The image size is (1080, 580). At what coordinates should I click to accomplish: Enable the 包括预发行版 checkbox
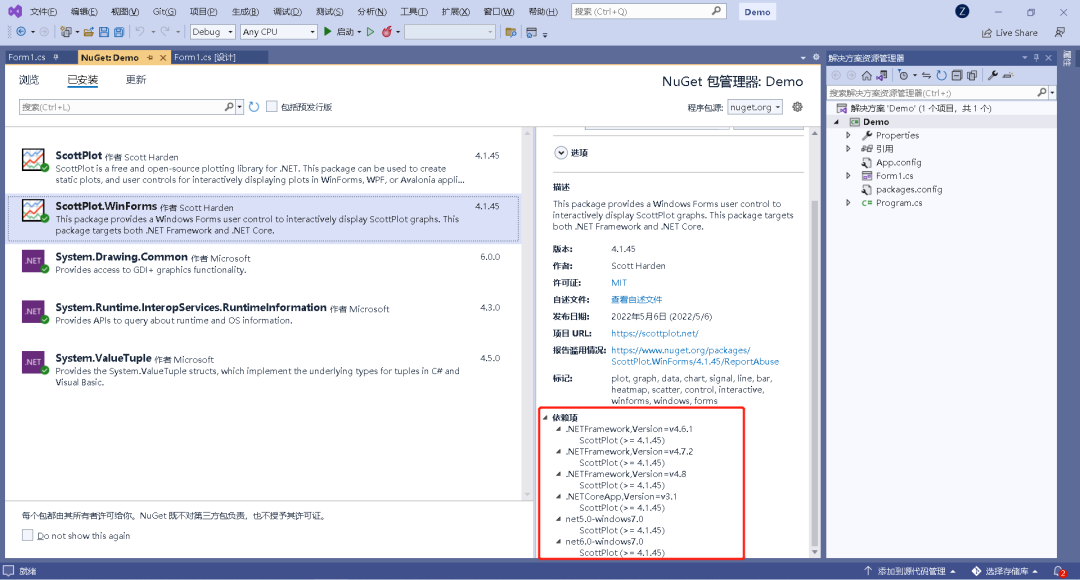pos(271,107)
